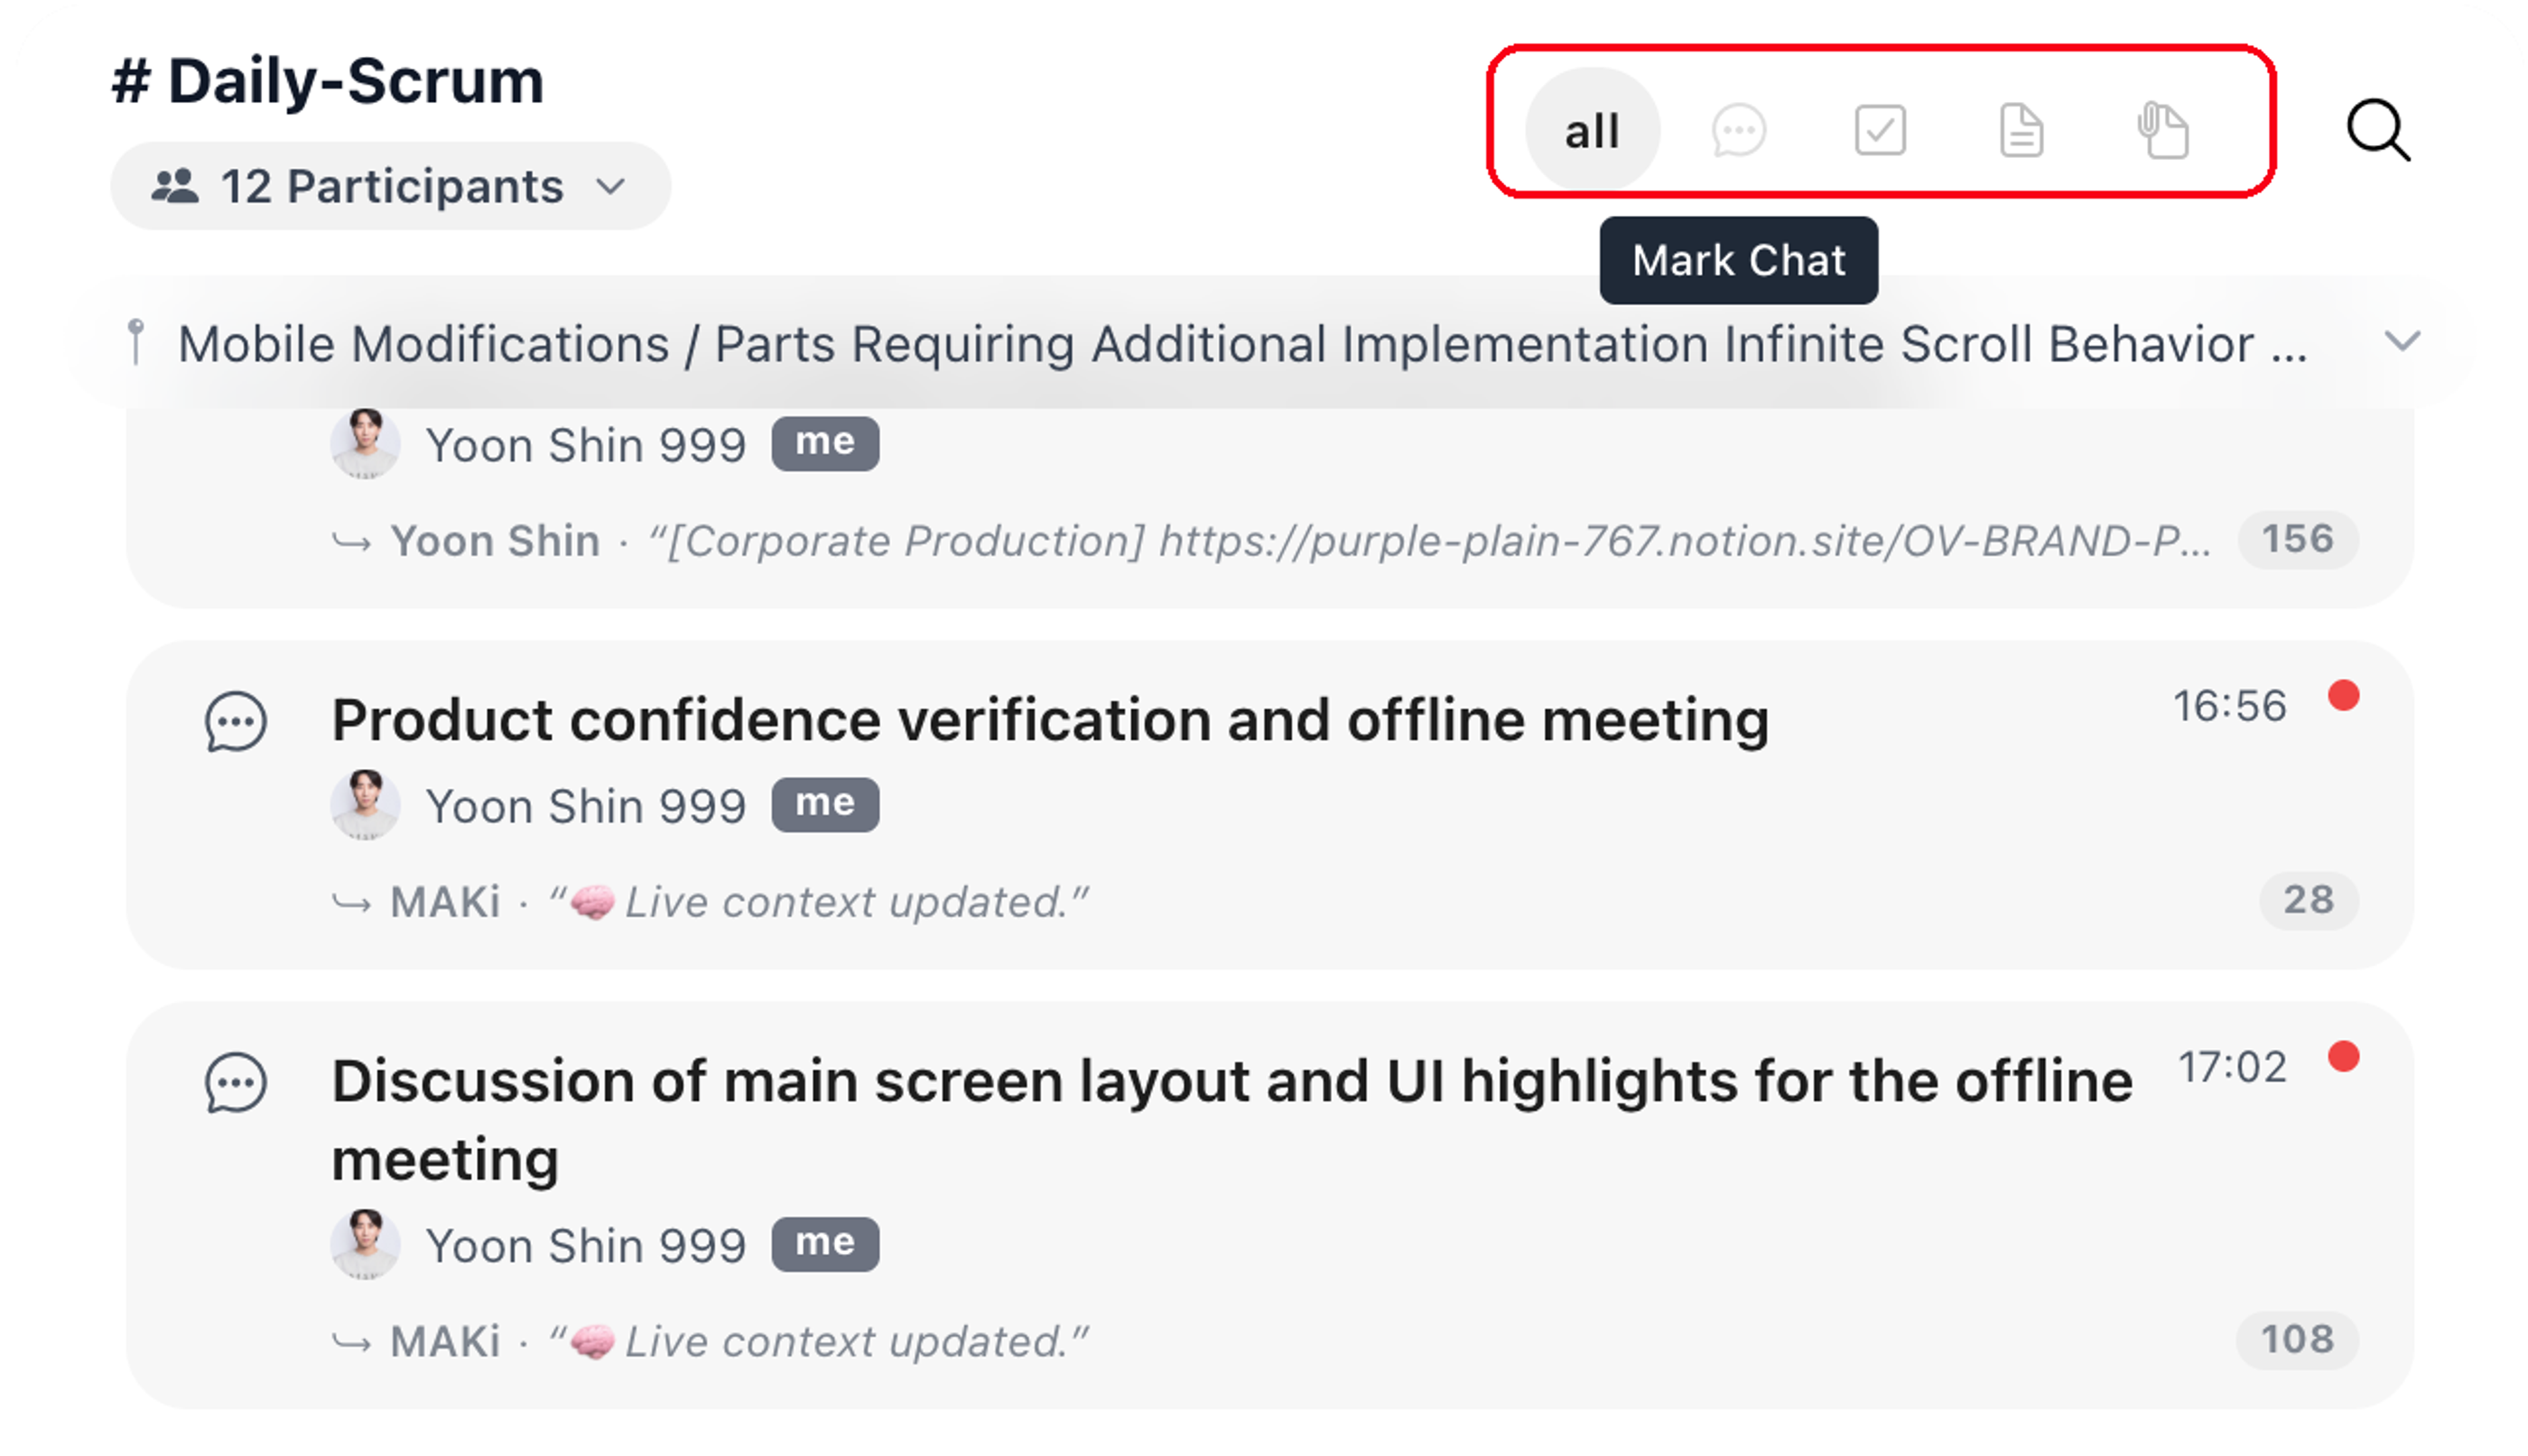This screenshot has width=2528, height=1456.
Task: Open pinned Mobile Modifications message
Action: [x=1242, y=344]
